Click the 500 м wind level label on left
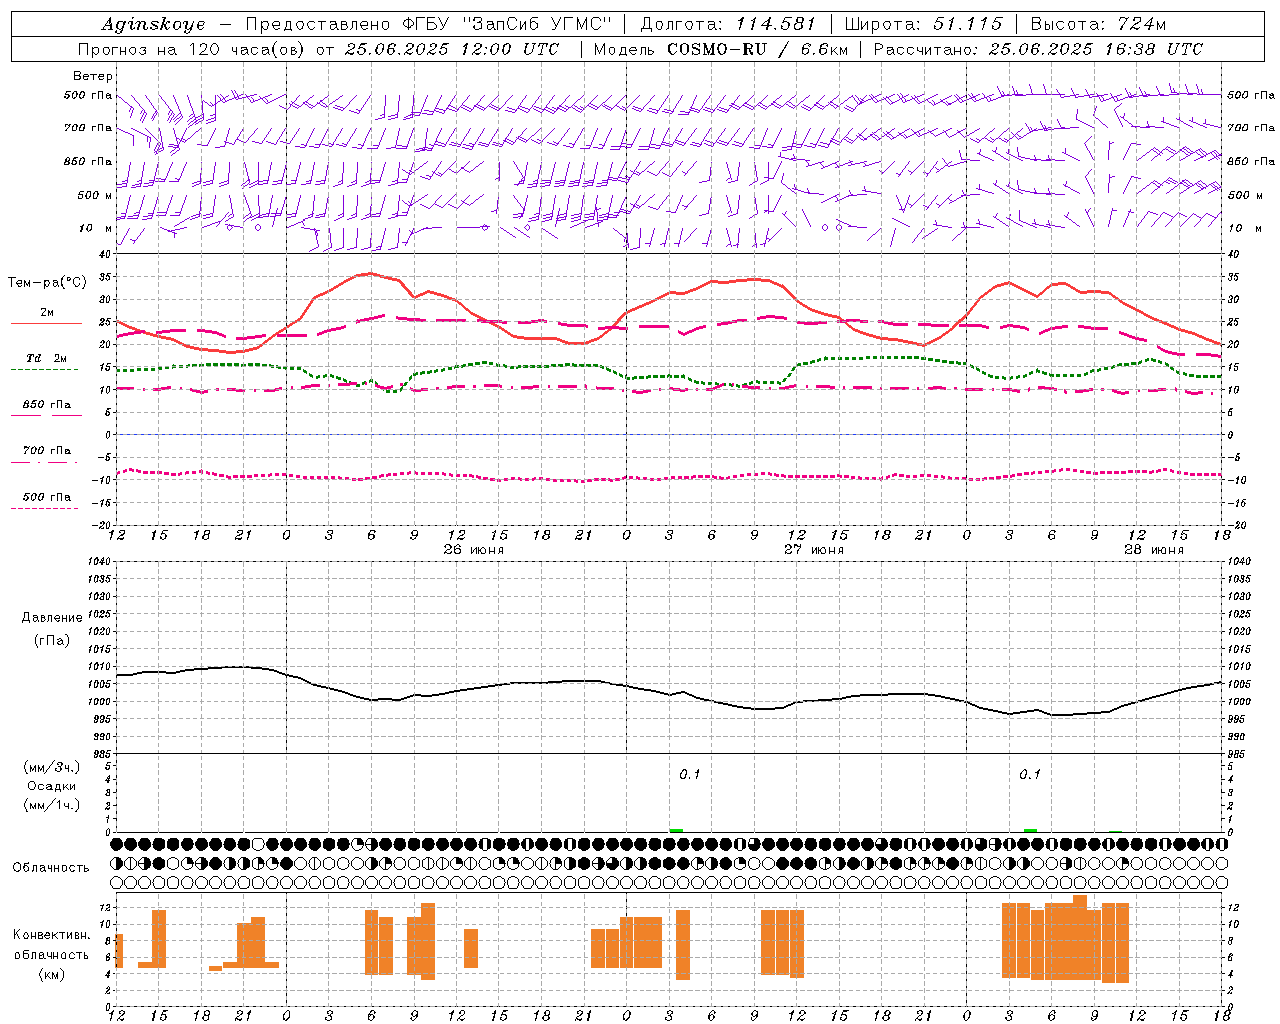1280x1024 pixels. (95, 195)
